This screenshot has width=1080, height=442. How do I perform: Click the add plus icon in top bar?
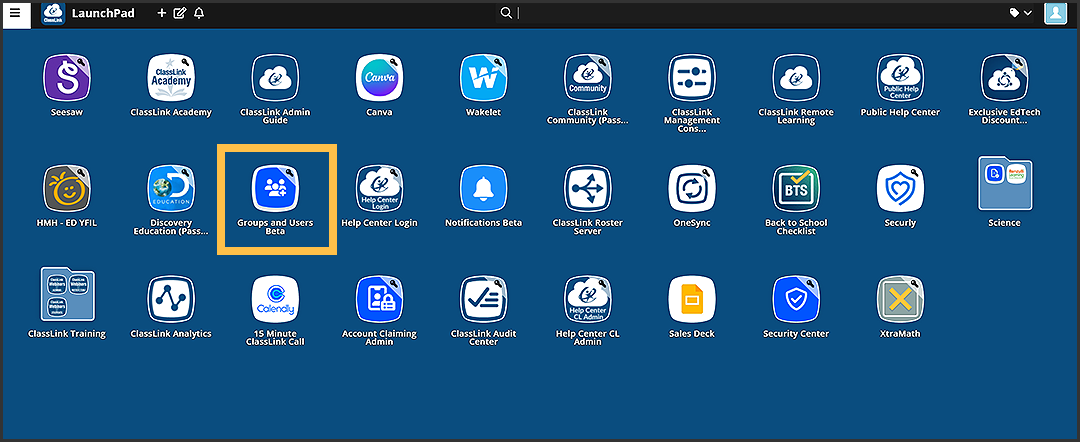tap(162, 13)
